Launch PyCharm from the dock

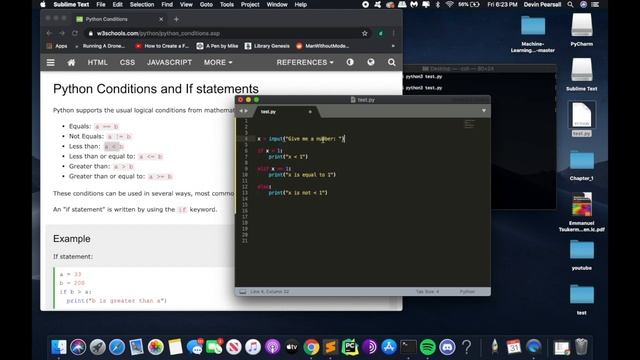point(350,347)
